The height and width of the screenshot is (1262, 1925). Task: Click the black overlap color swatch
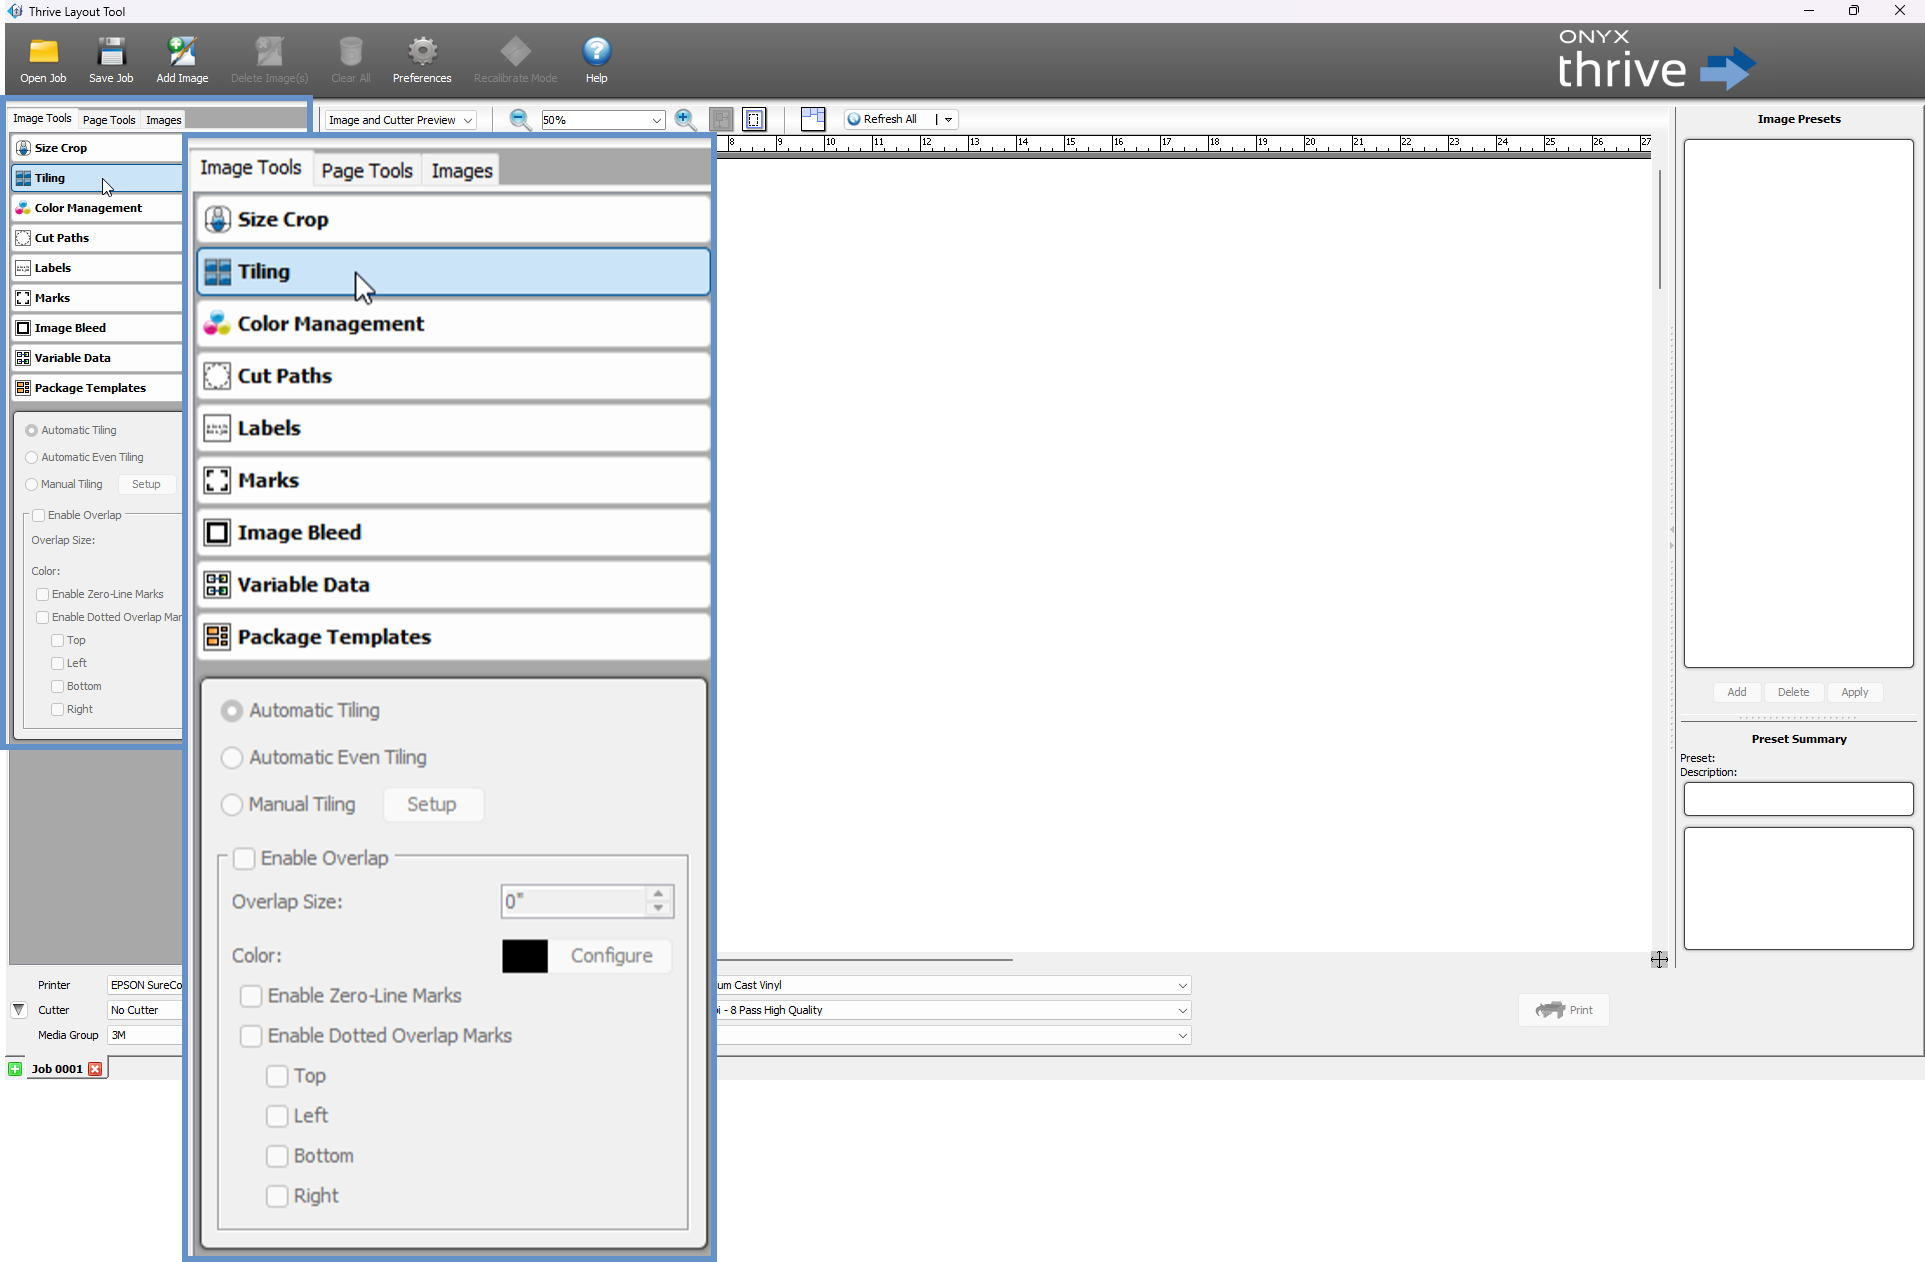tap(525, 956)
